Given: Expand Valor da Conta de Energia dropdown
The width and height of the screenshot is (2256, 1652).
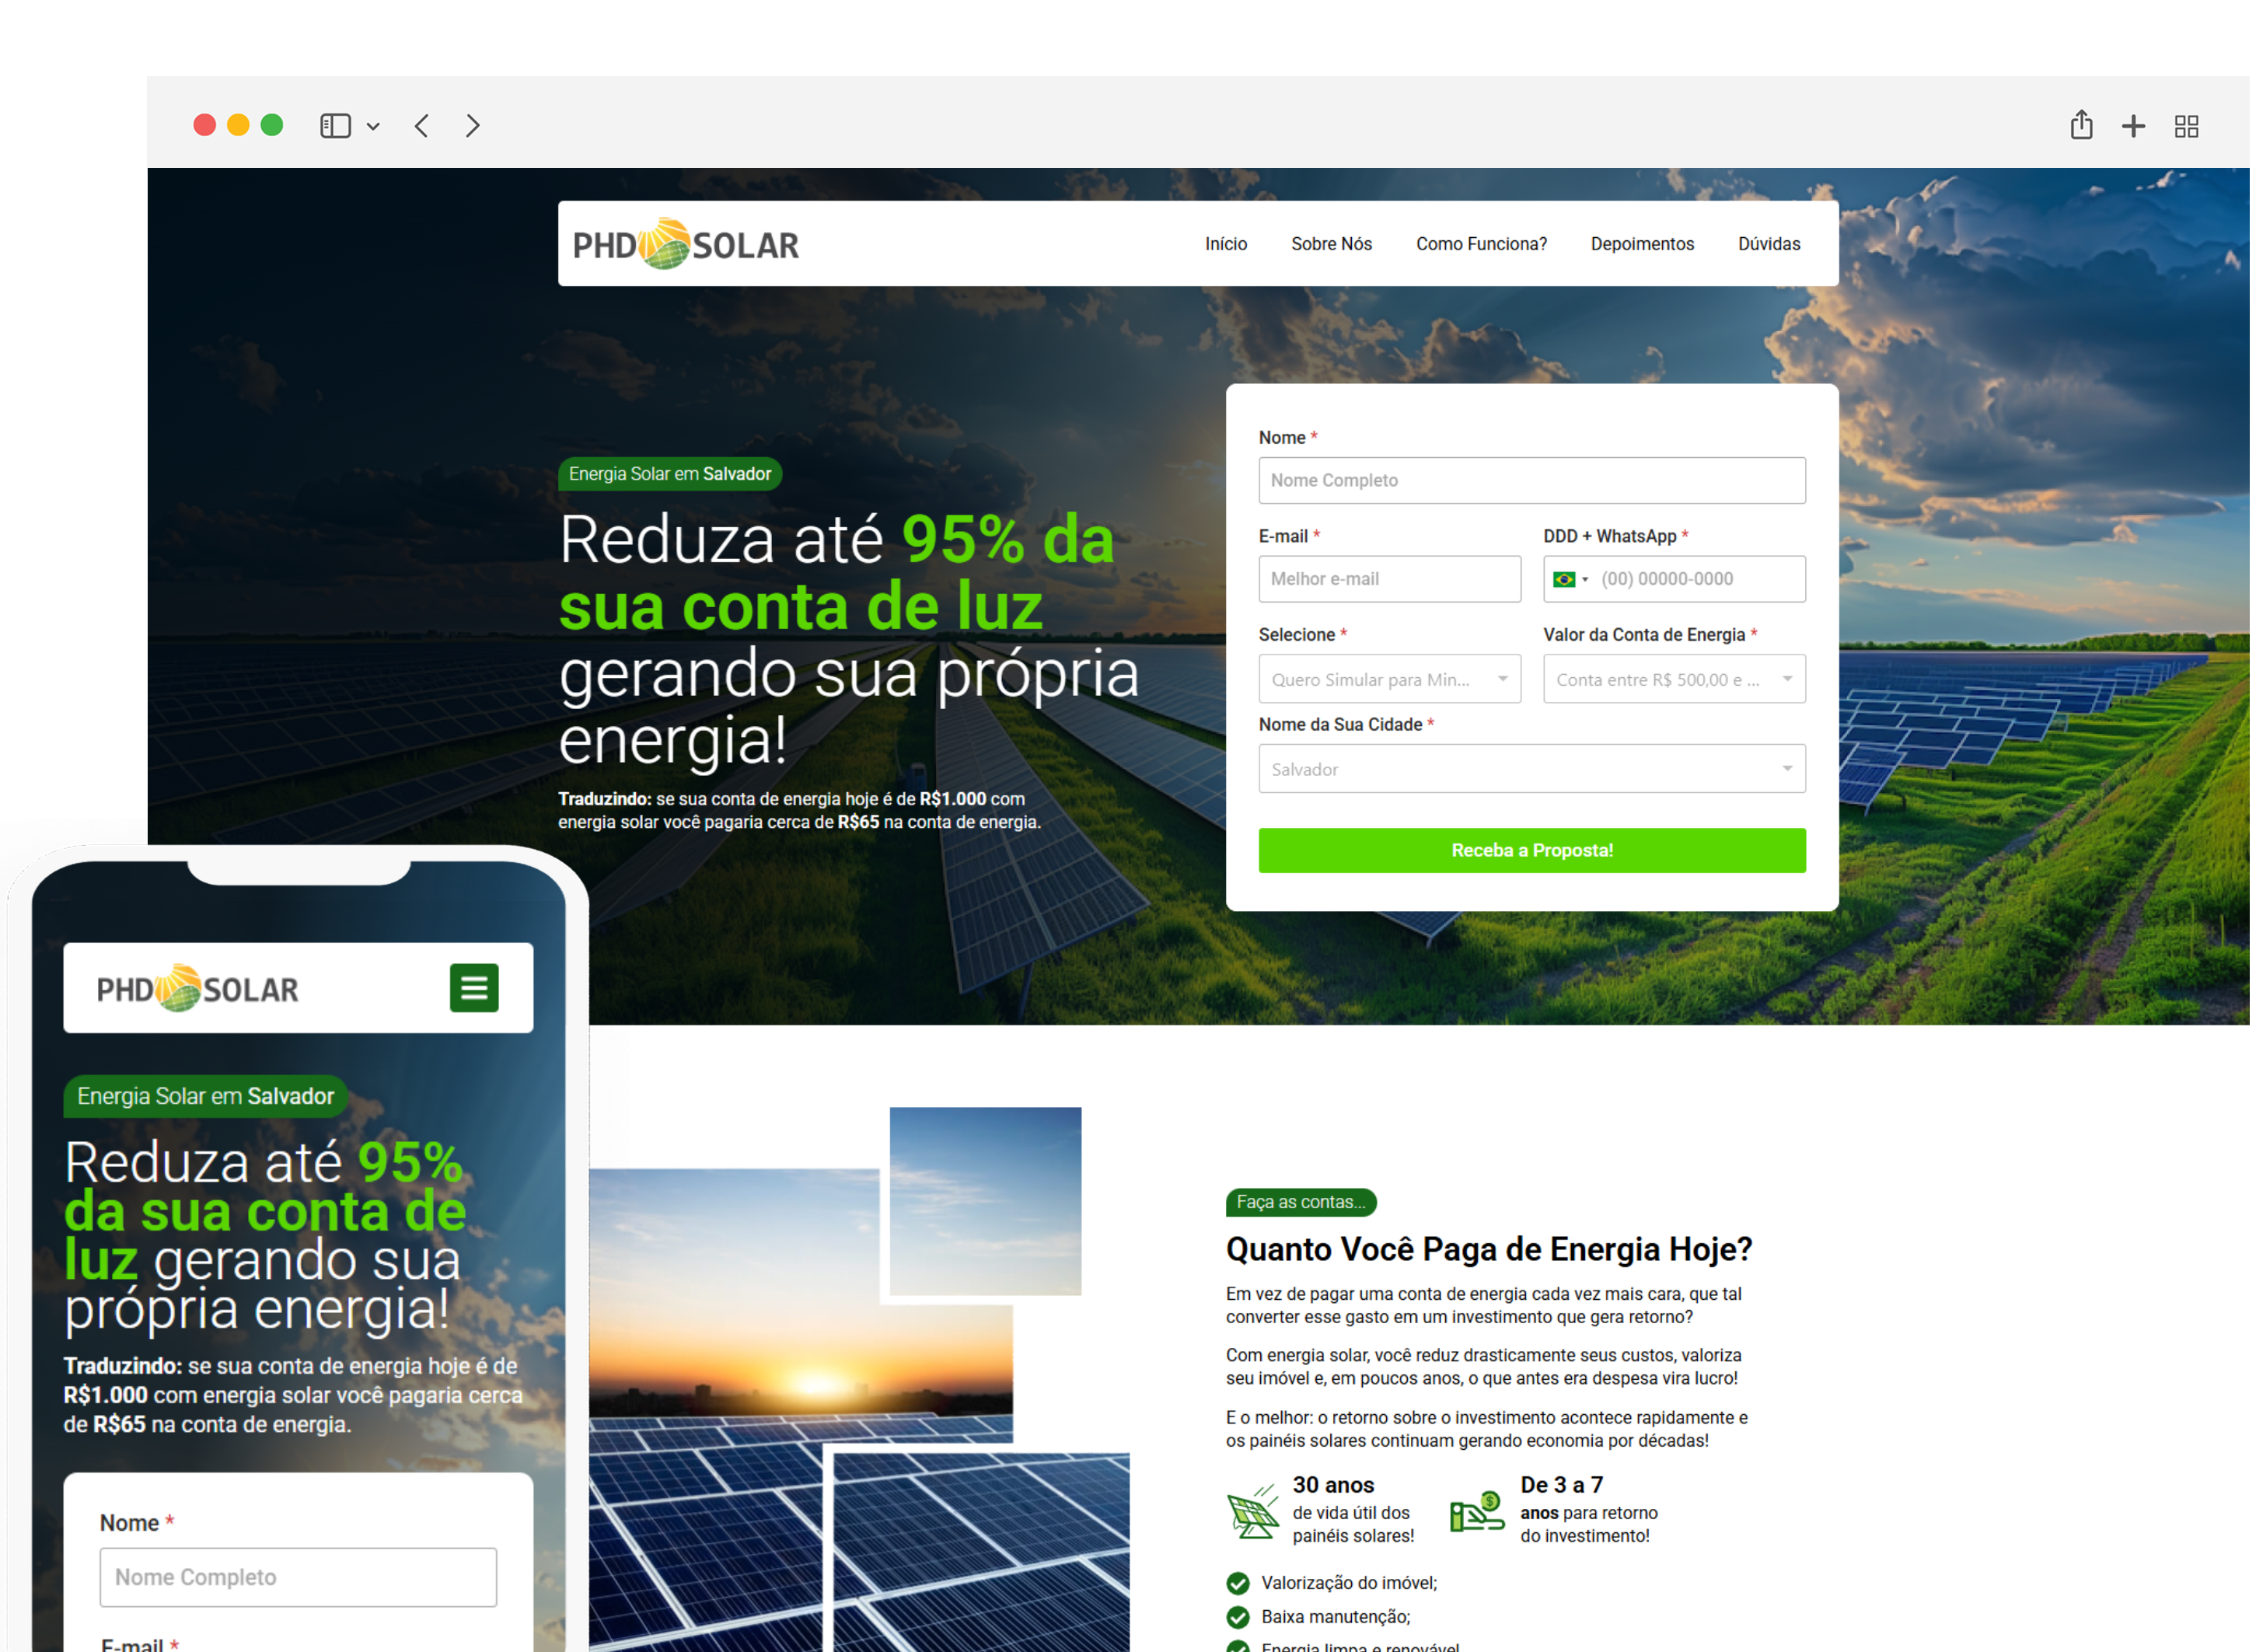Looking at the screenshot, I should click(x=1673, y=679).
